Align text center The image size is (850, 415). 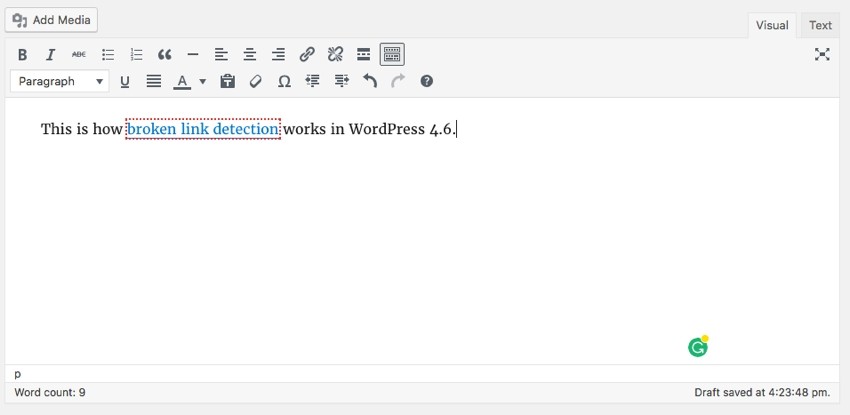point(249,54)
